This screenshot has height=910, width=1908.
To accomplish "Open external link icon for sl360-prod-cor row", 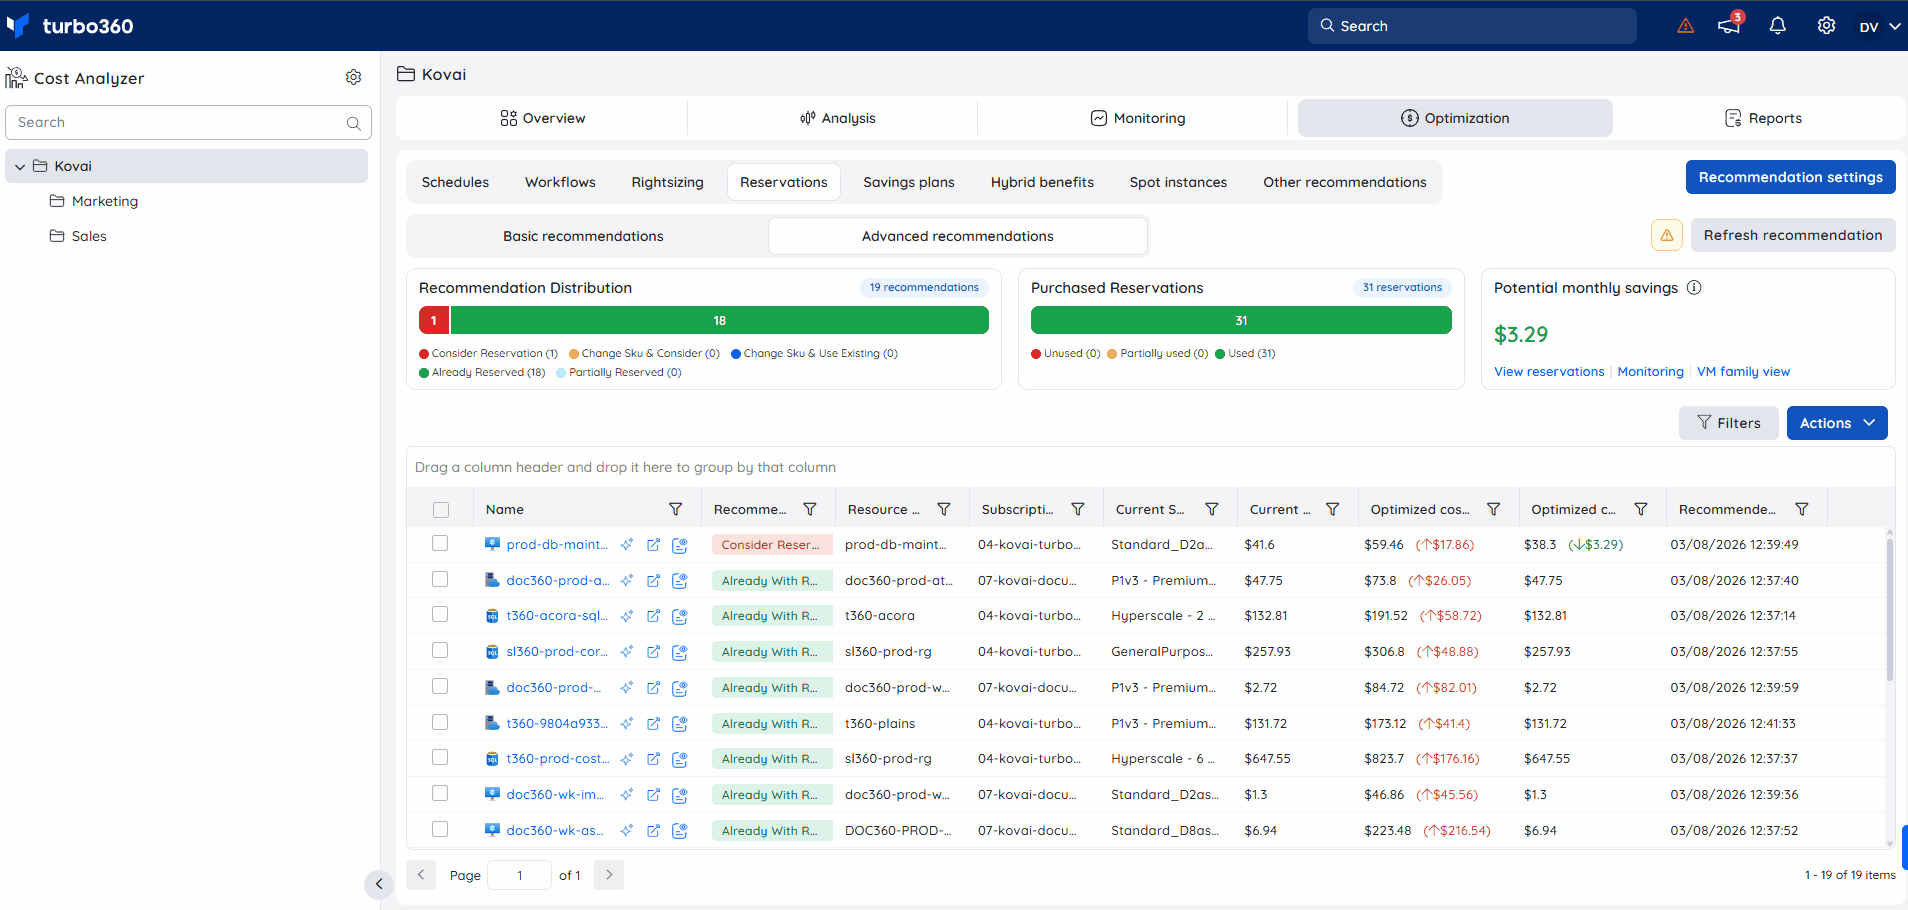I will tap(653, 652).
